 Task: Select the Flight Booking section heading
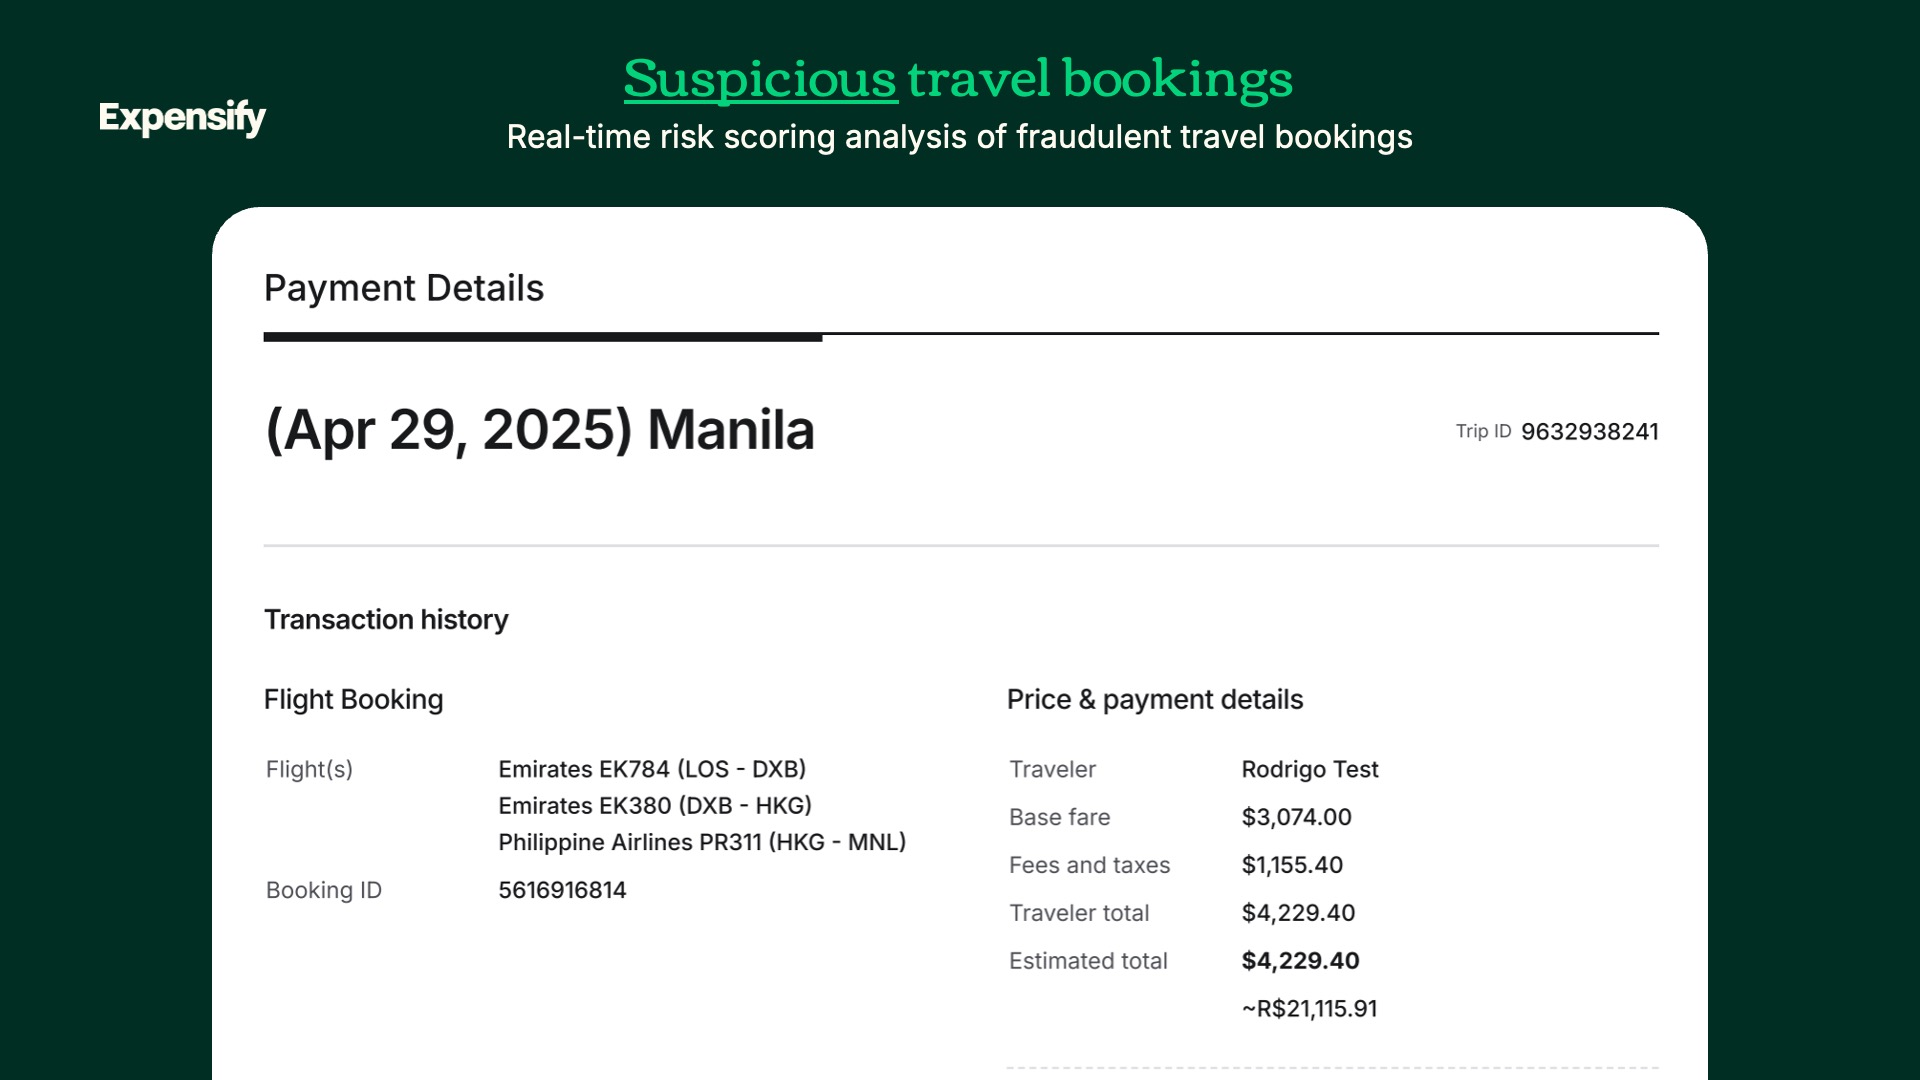coord(353,699)
